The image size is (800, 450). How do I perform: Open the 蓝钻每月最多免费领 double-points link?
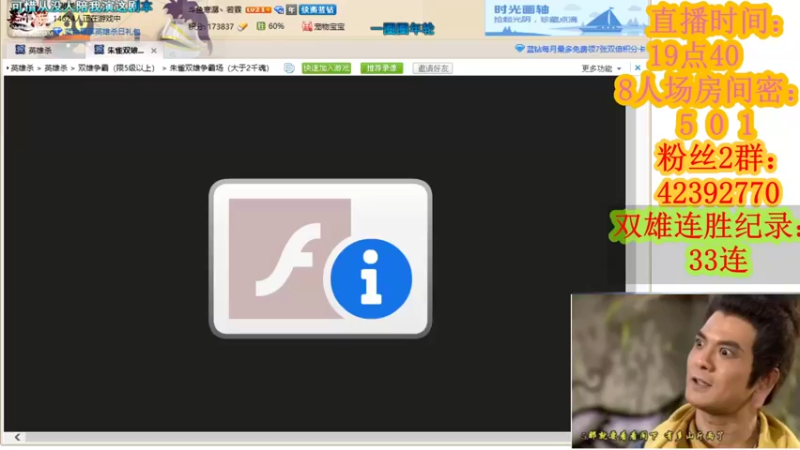click(580, 48)
